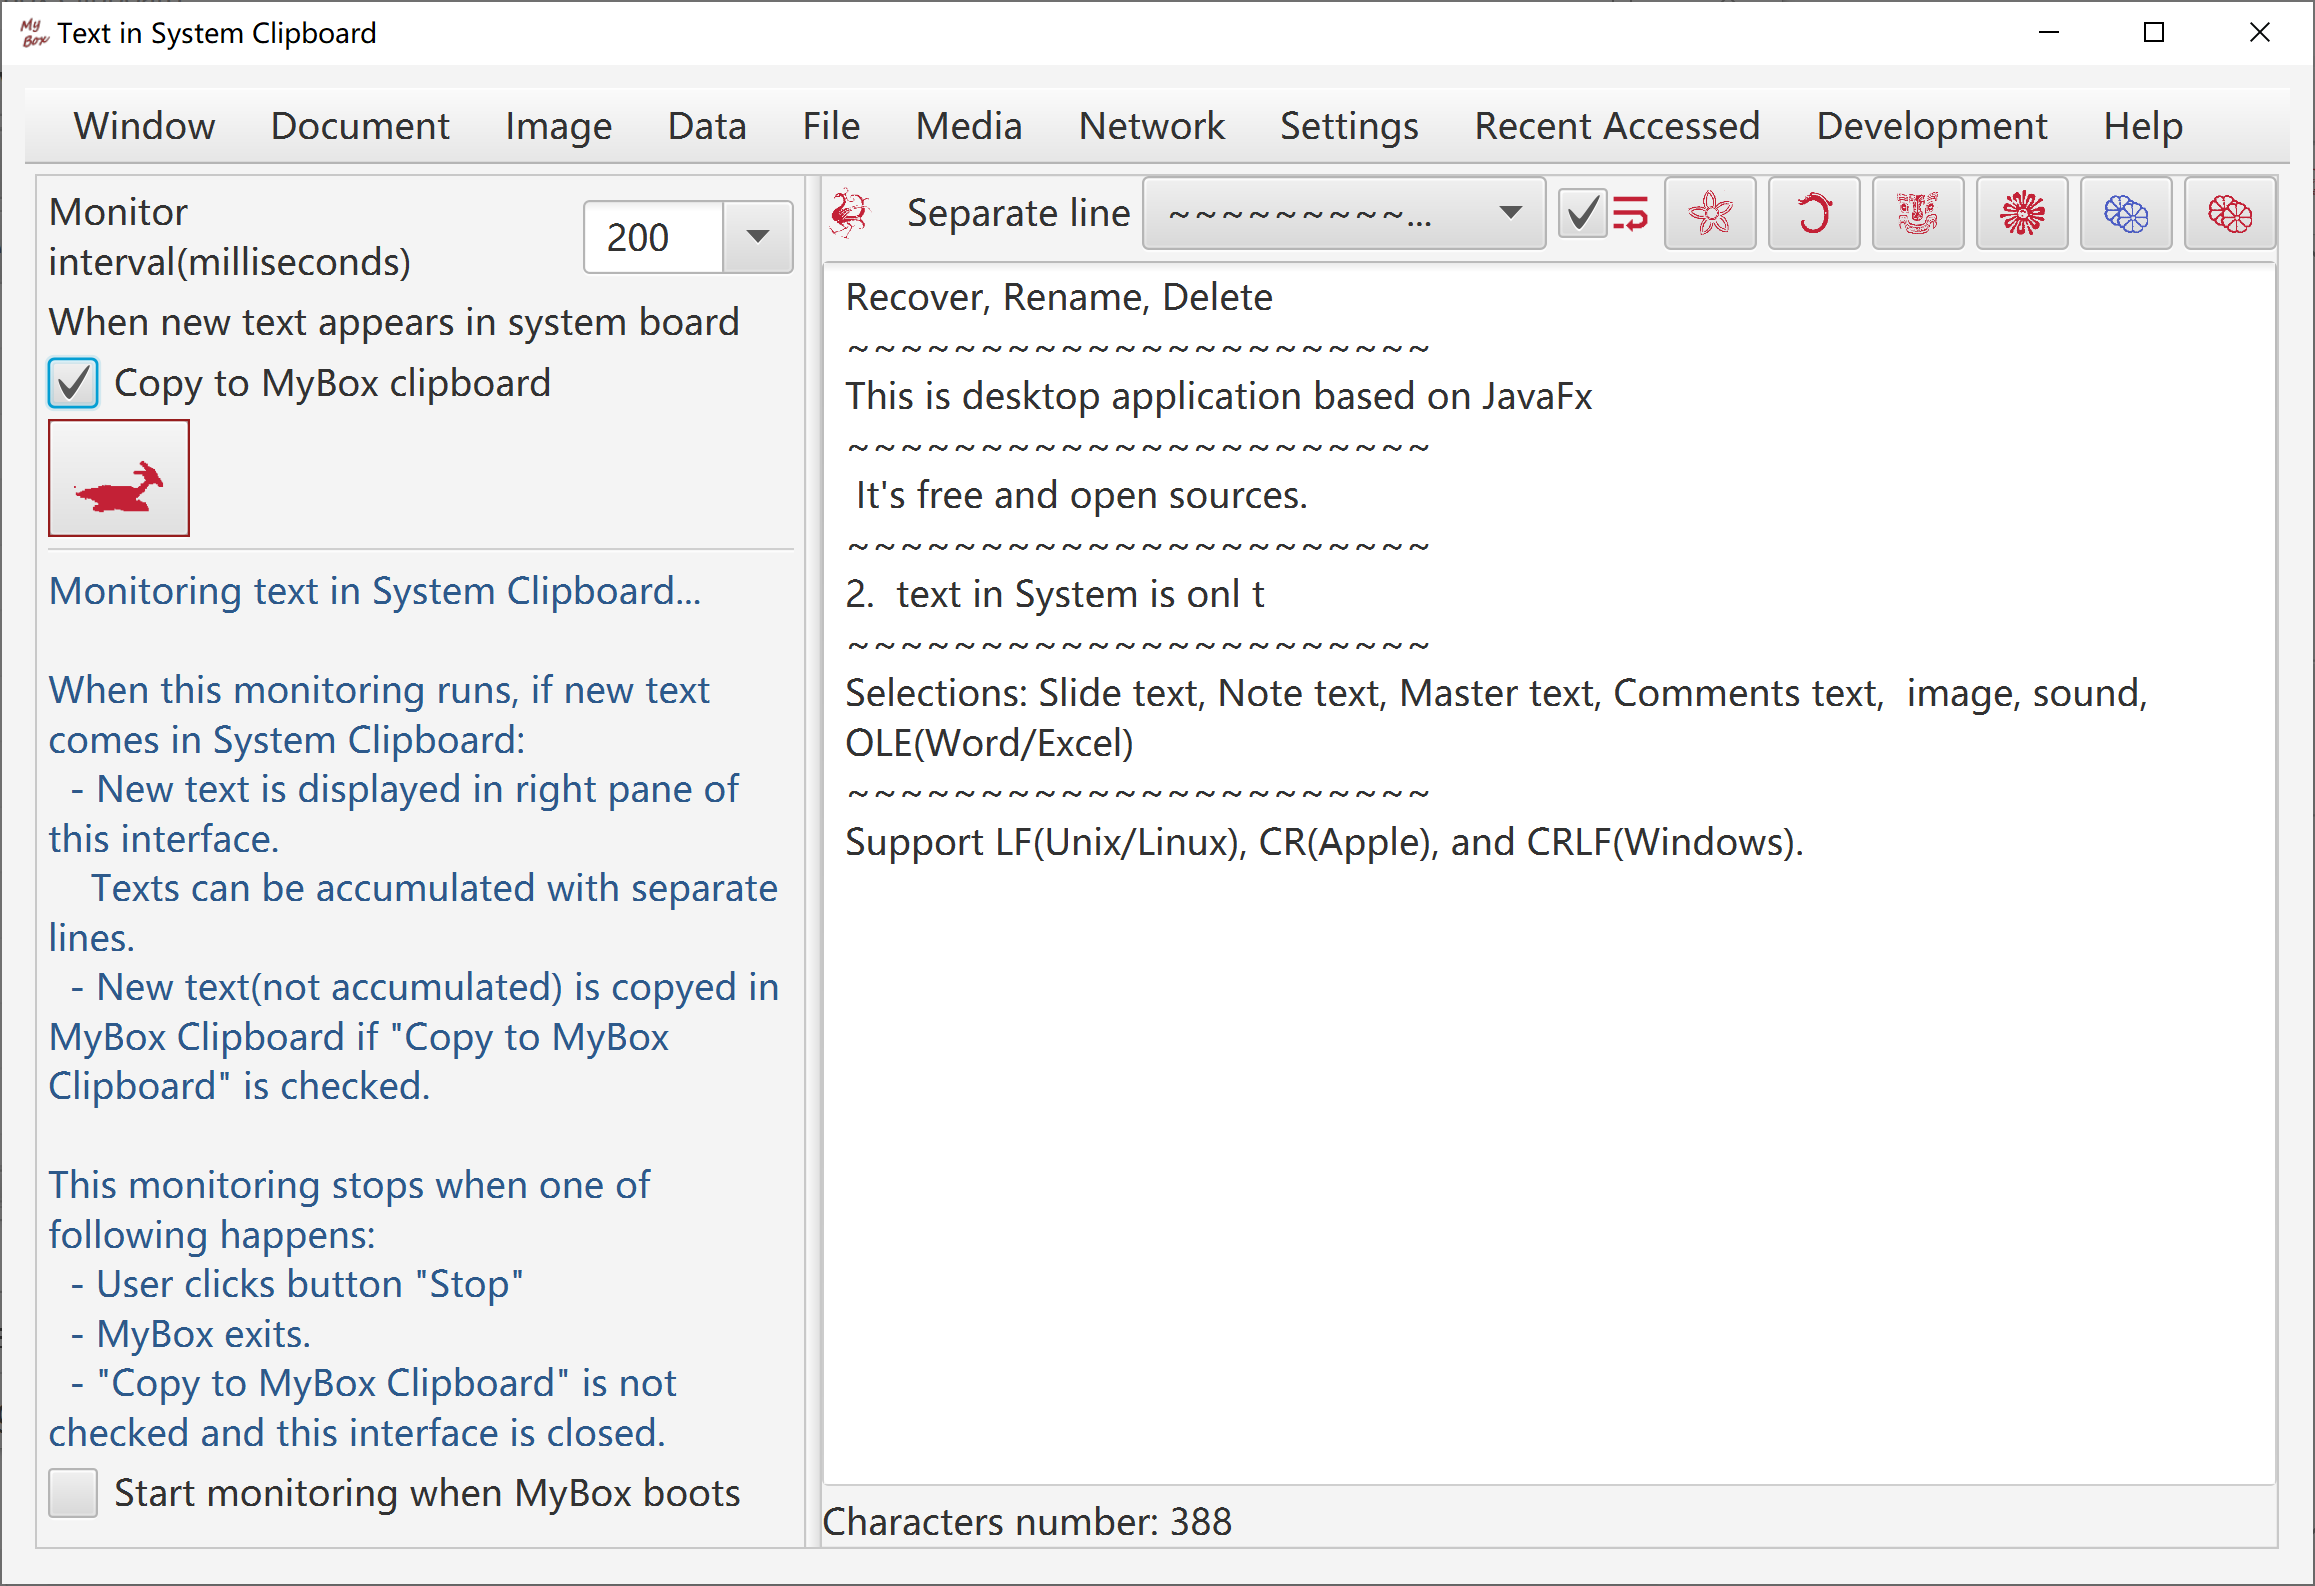Close the Text in System Clipboard window
Image resolution: width=2315 pixels, height=1586 pixels.
(x=2259, y=33)
